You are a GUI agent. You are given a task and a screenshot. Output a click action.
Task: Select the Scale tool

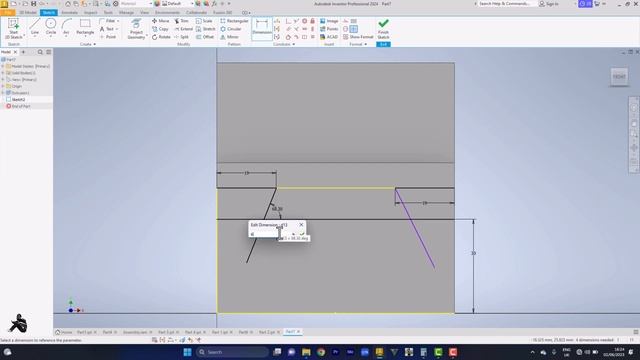[204, 21]
